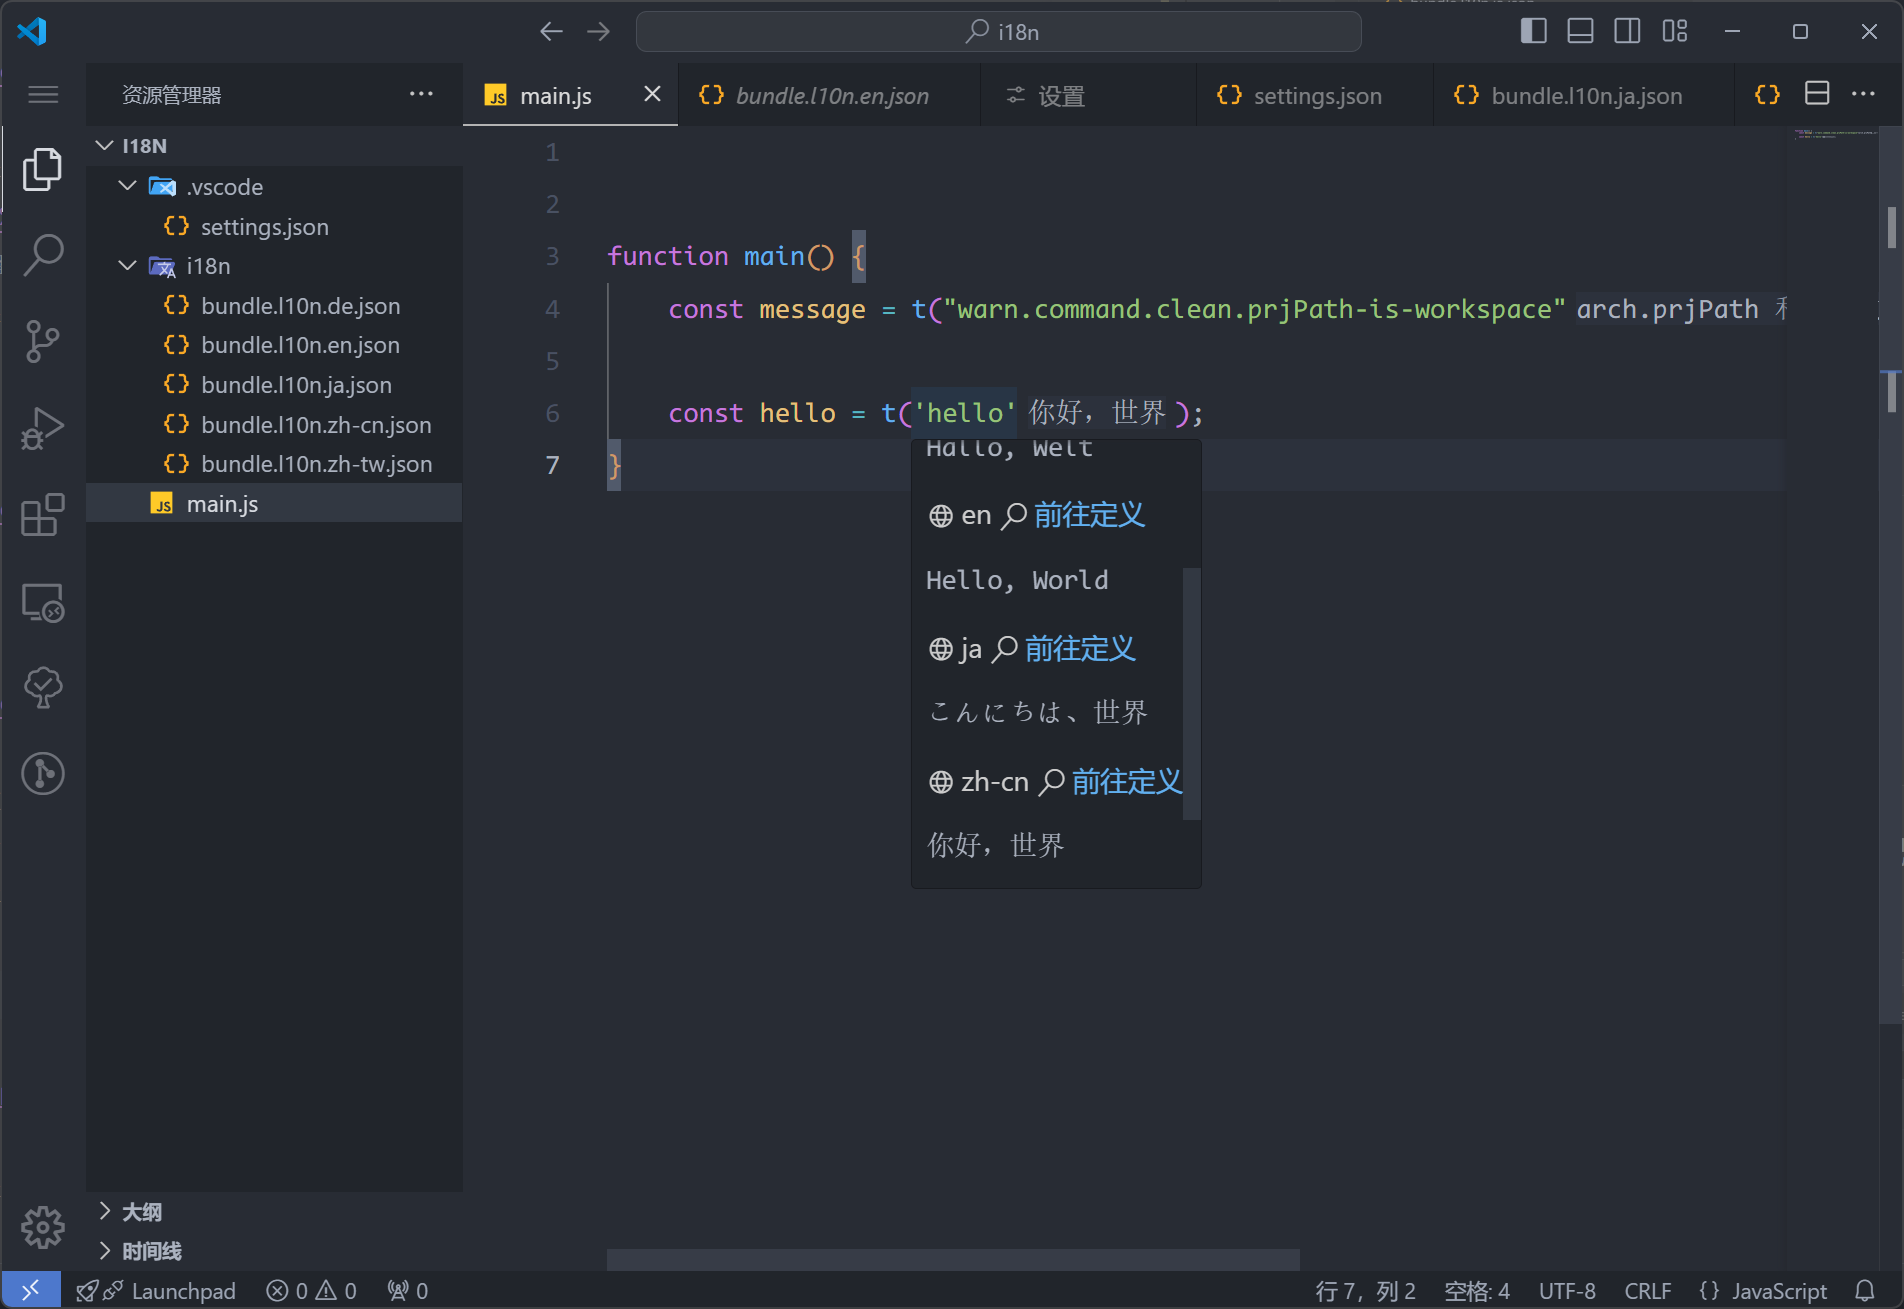Click the VS Code logo icon
This screenshot has width=1904, height=1309.
tap(32, 31)
